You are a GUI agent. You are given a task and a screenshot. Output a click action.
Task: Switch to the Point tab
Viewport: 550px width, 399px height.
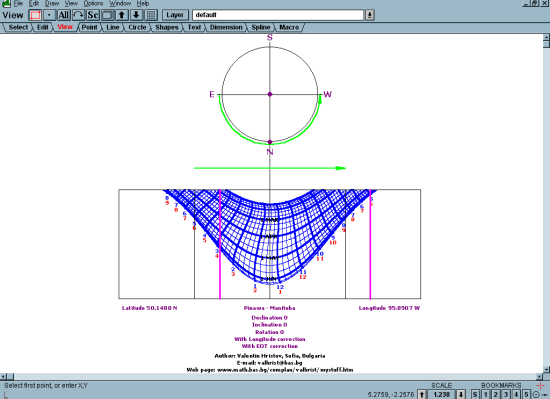pos(89,27)
